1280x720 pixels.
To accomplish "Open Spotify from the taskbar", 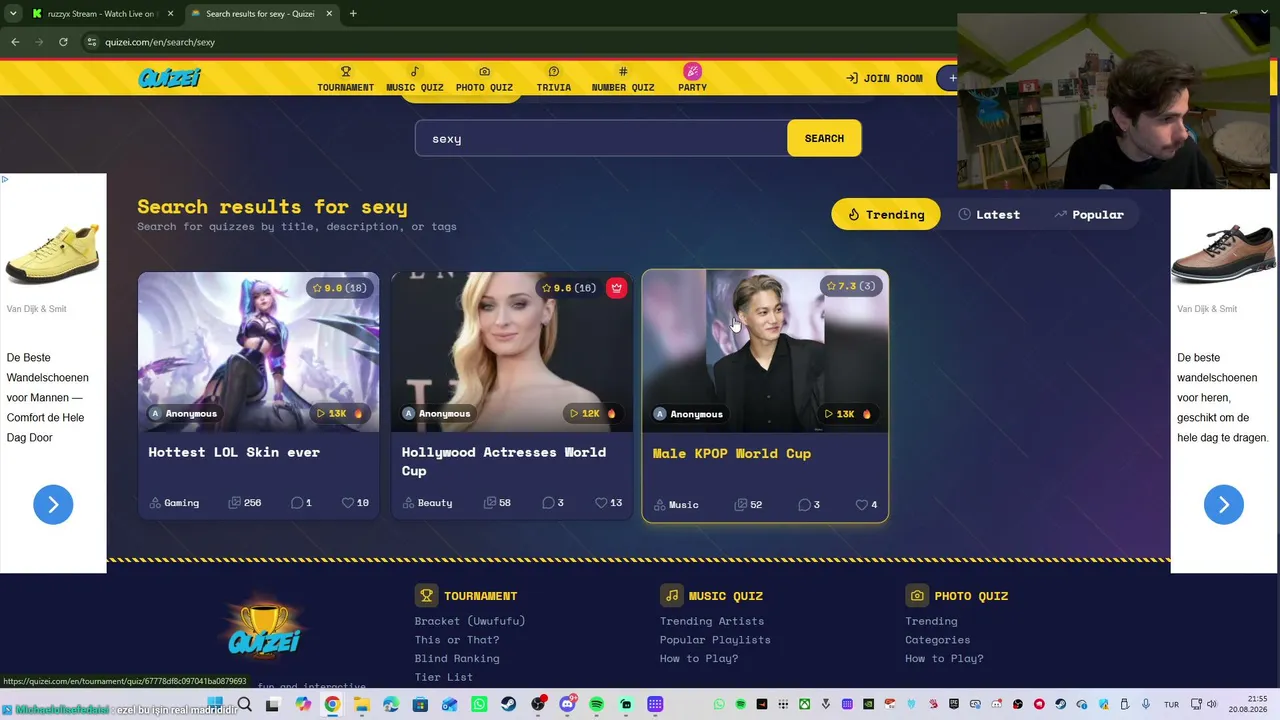I will point(596,705).
